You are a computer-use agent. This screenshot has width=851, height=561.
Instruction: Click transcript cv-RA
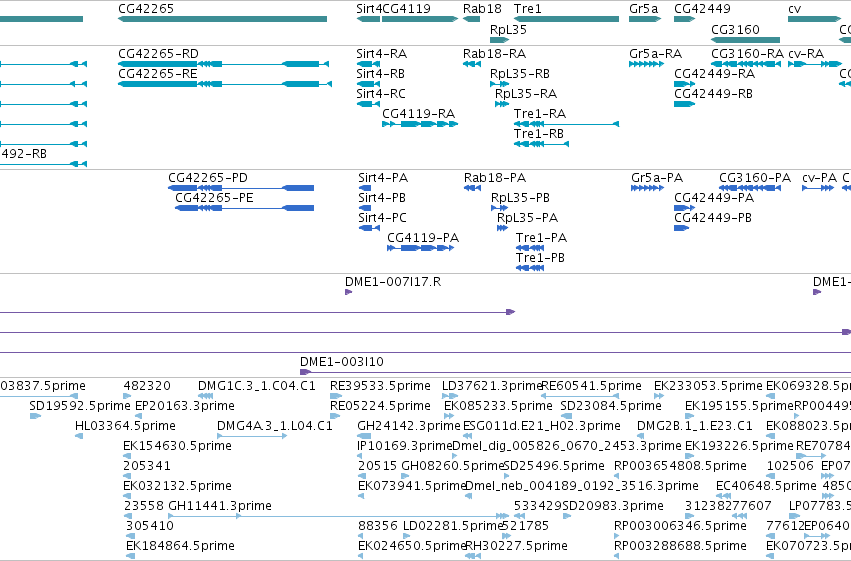pyautogui.click(x=806, y=54)
